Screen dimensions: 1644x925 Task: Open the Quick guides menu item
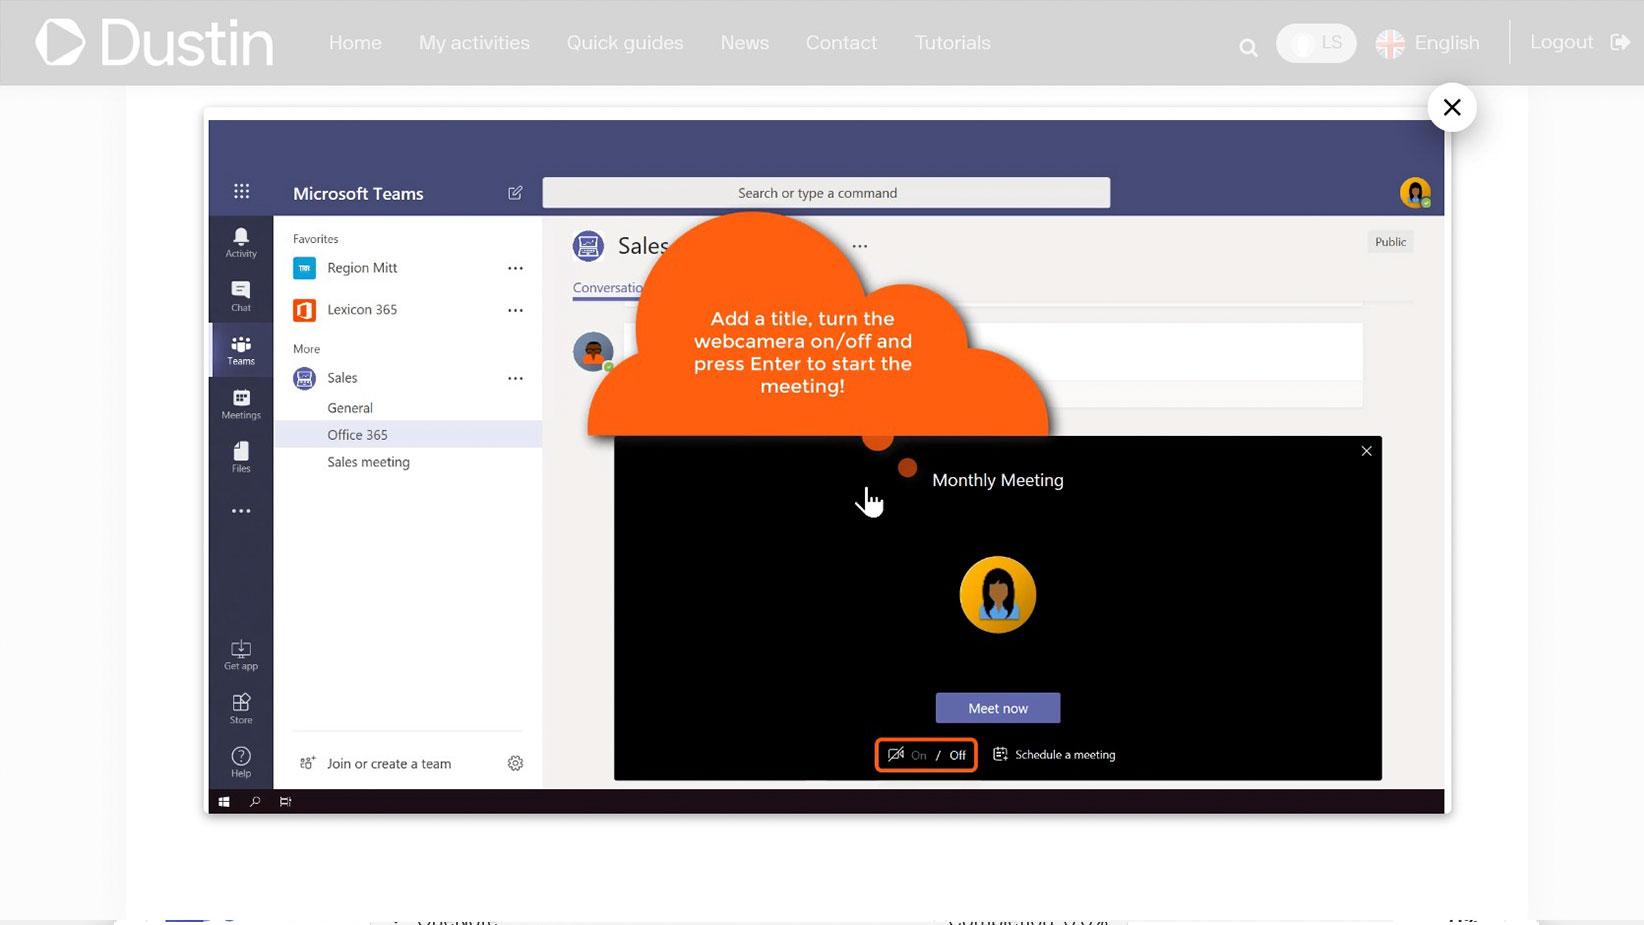(625, 43)
